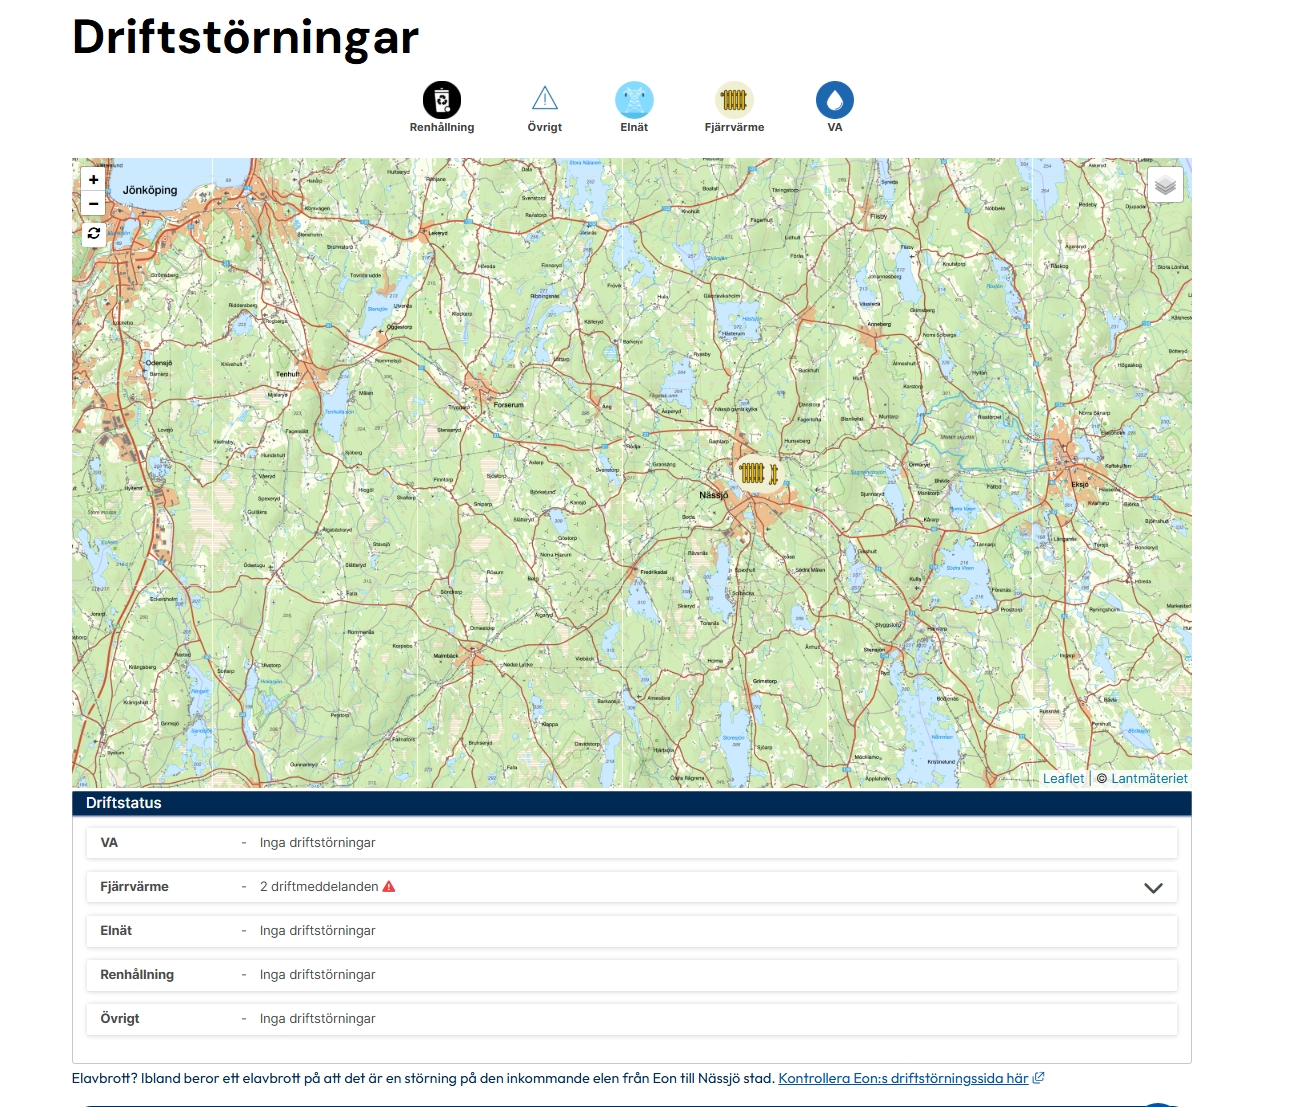Select the Elnät status row

[x=632, y=931]
